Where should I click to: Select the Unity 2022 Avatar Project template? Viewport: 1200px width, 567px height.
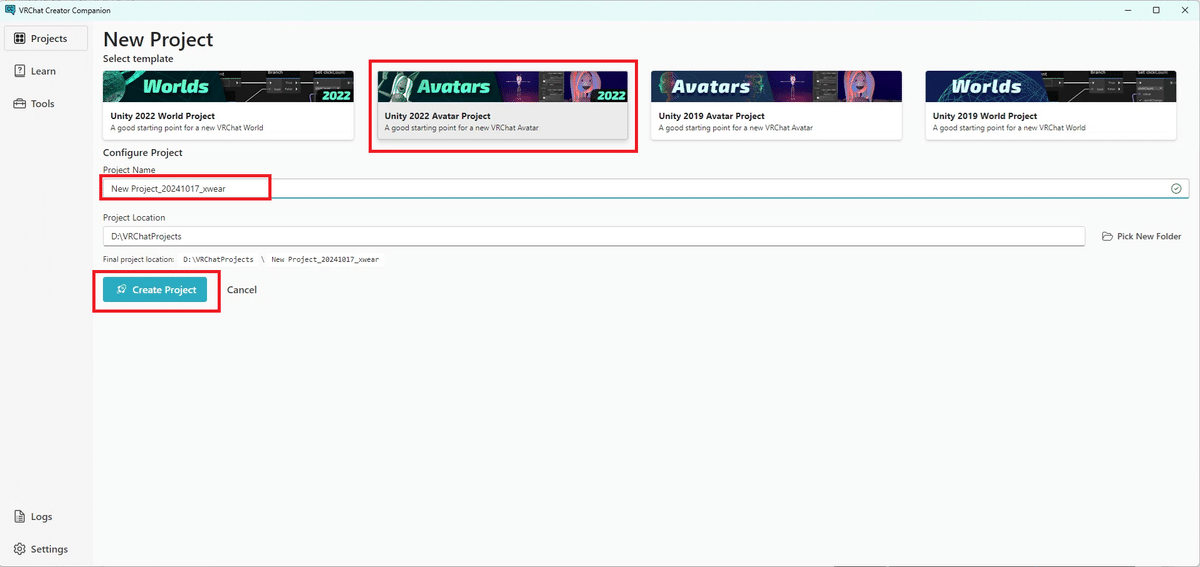click(503, 105)
